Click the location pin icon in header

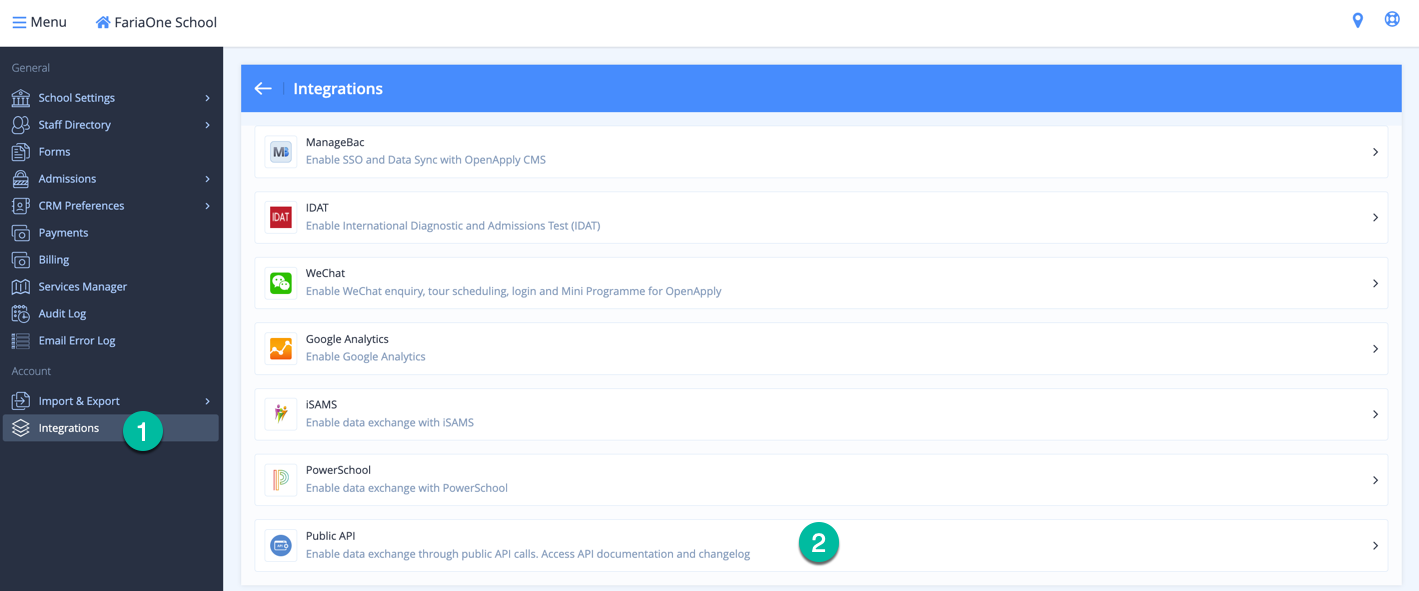pyautogui.click(x=1358, y=21)
